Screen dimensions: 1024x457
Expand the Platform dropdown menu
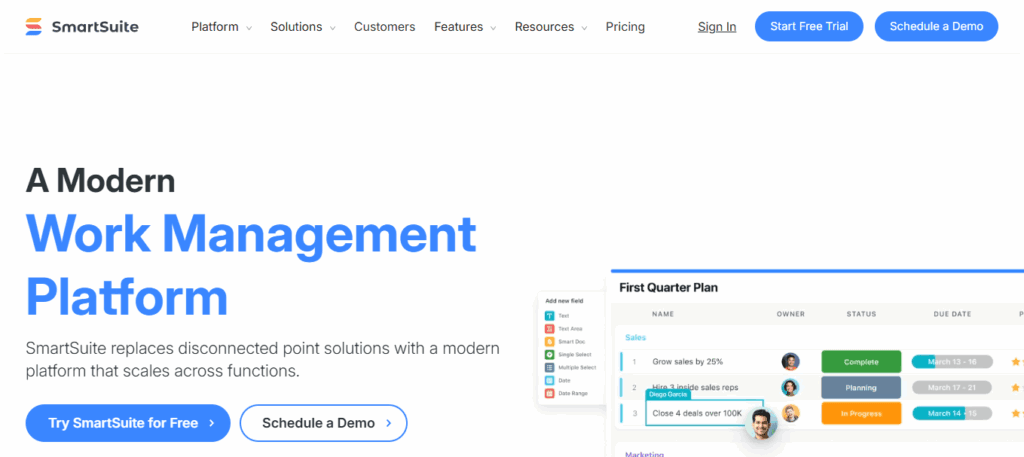click(221, 27)
